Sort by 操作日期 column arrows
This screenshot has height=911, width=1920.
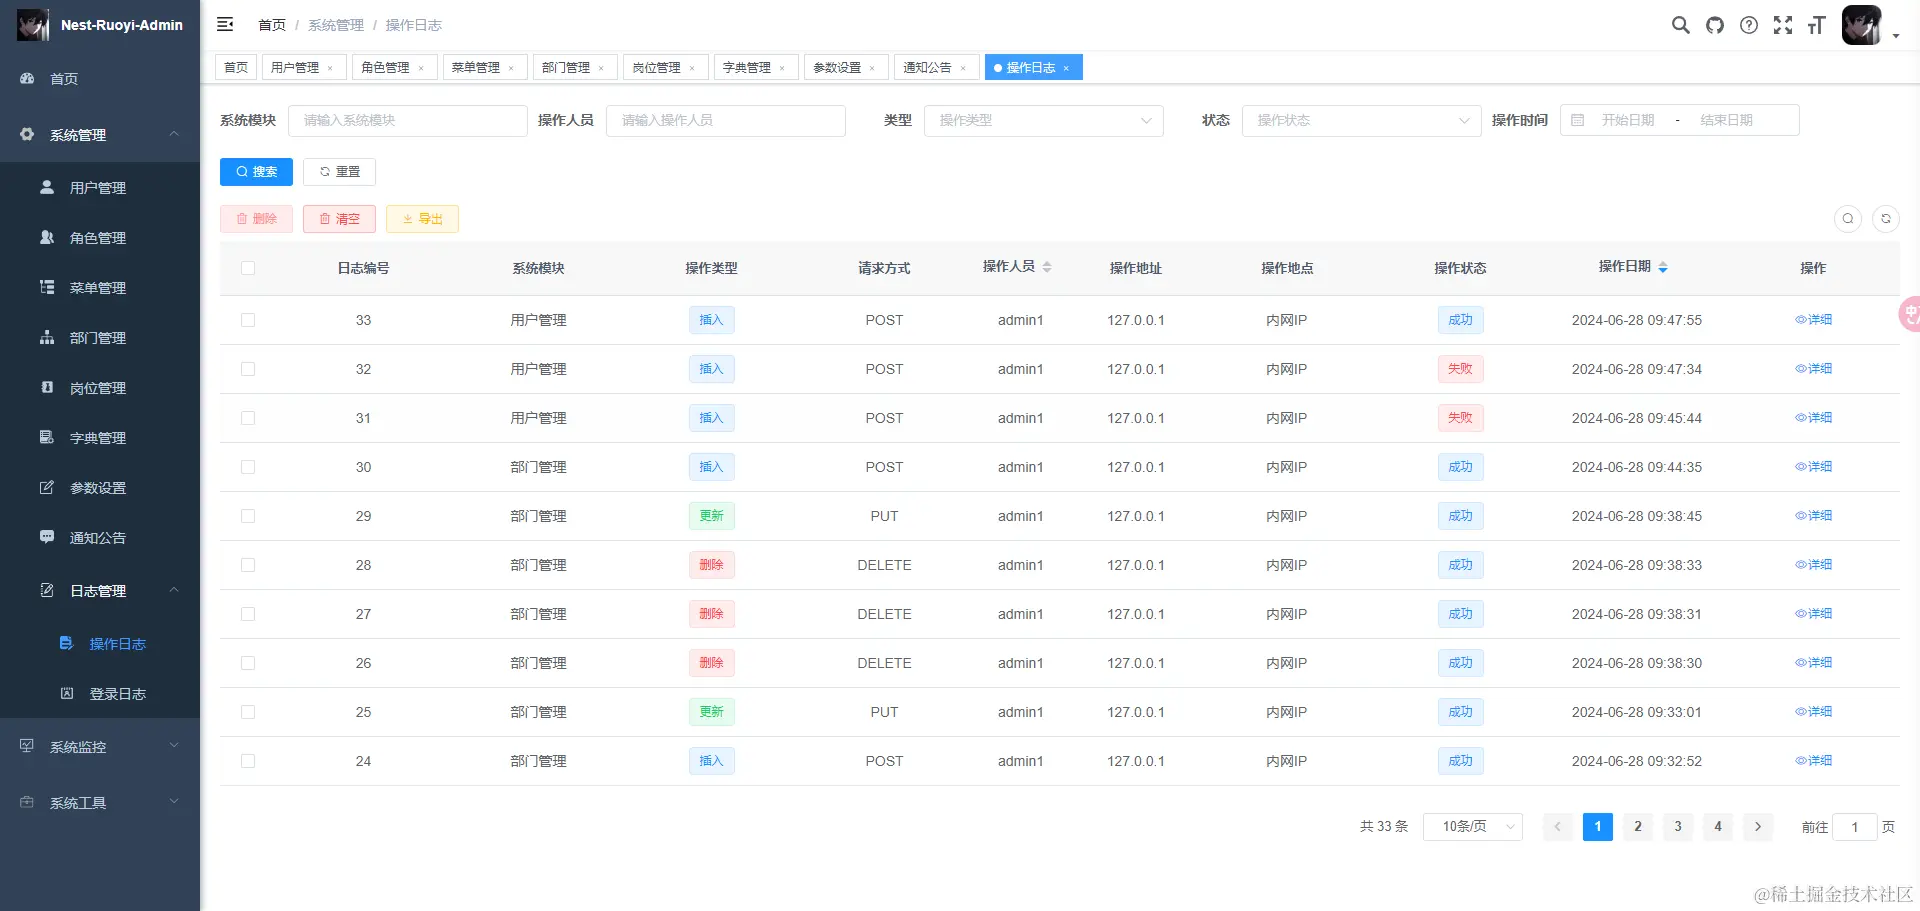[1663, 267]
